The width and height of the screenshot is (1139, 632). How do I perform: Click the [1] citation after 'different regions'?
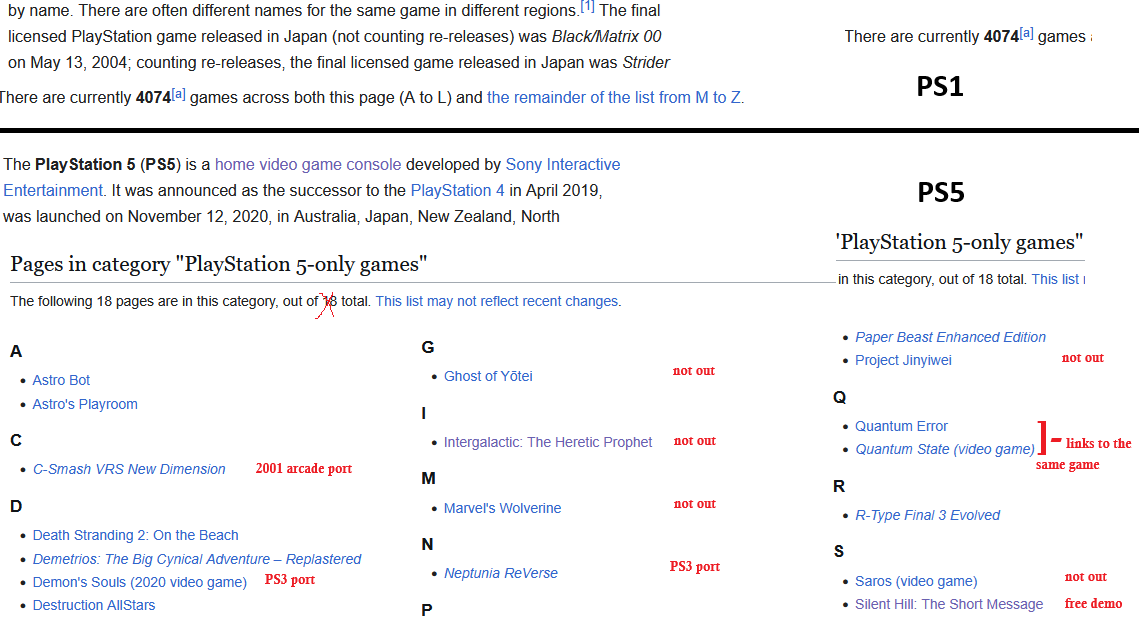[x=587, y=7]
